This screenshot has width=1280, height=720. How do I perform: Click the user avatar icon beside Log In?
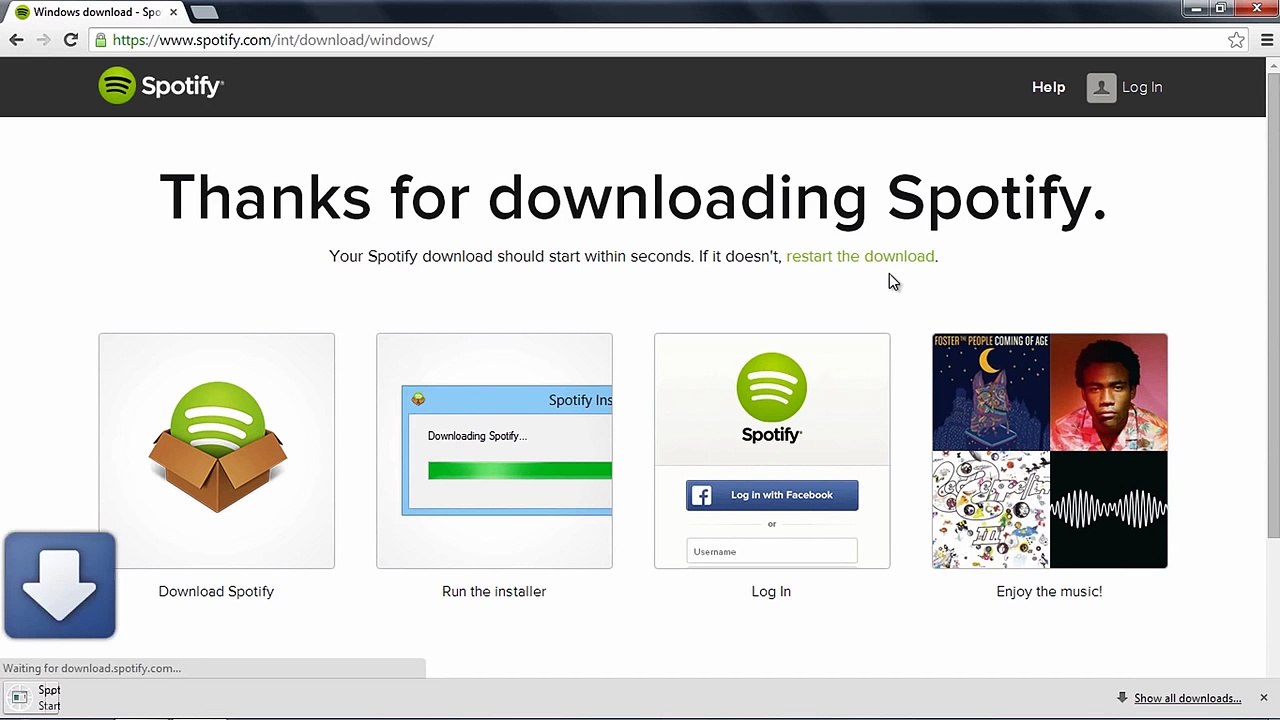[1101, 87]
